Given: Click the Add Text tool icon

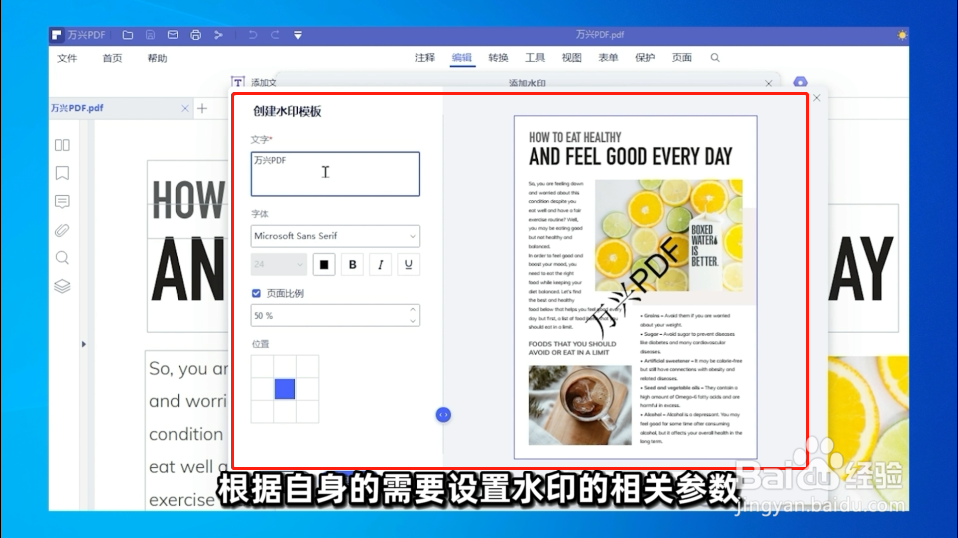Looking at the screenshot, I should (238, 82).
